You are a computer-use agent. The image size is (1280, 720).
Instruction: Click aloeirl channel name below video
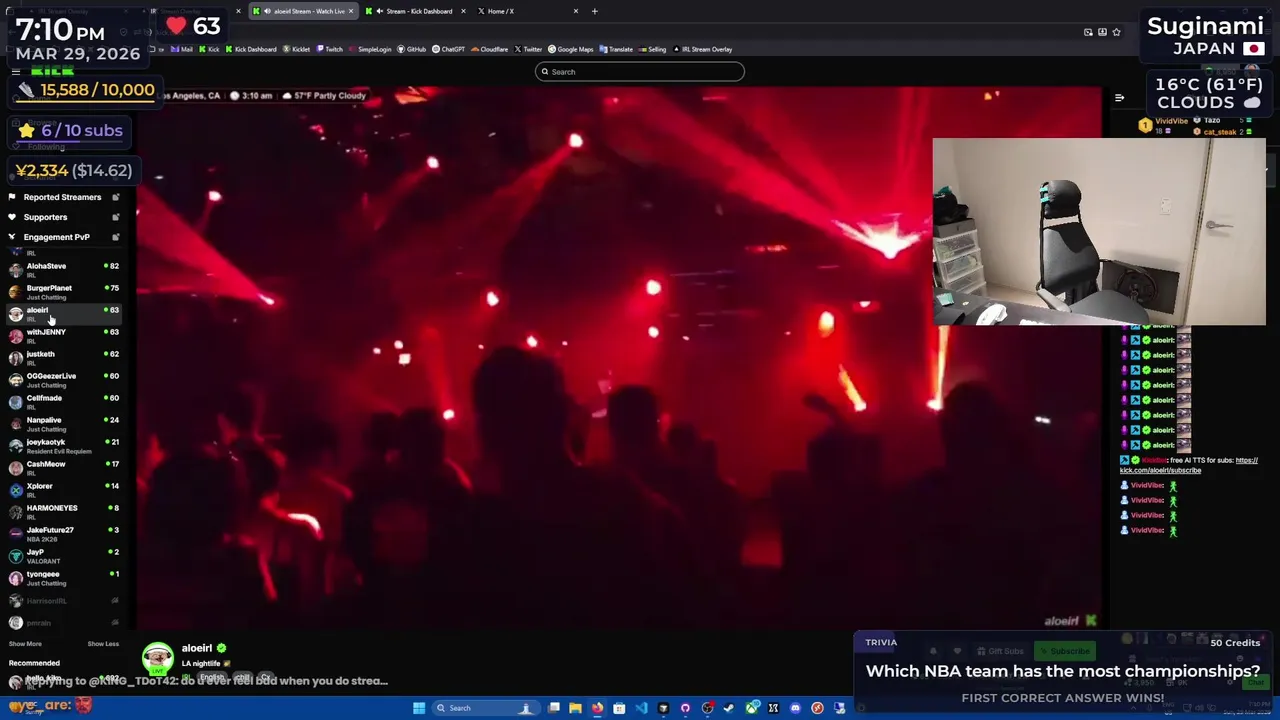click(197, 648)
